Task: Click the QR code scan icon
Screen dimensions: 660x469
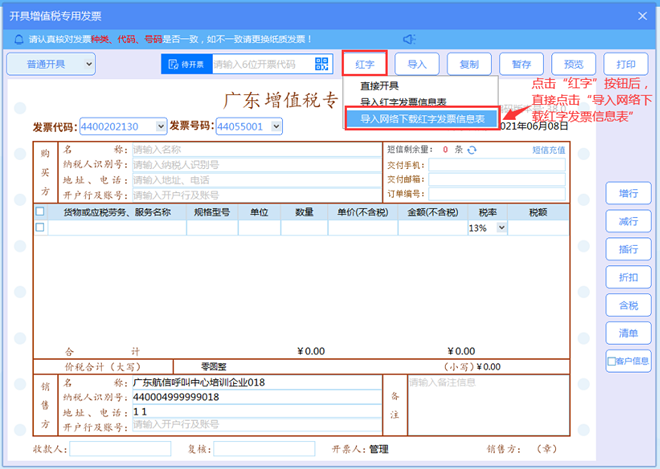Action: tap(322, 64)
